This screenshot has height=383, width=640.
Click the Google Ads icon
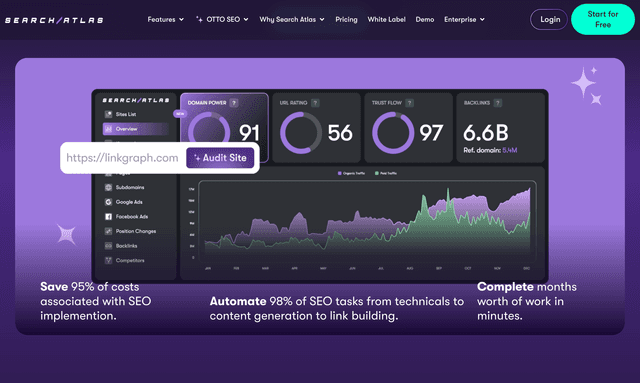pos(108,202)
